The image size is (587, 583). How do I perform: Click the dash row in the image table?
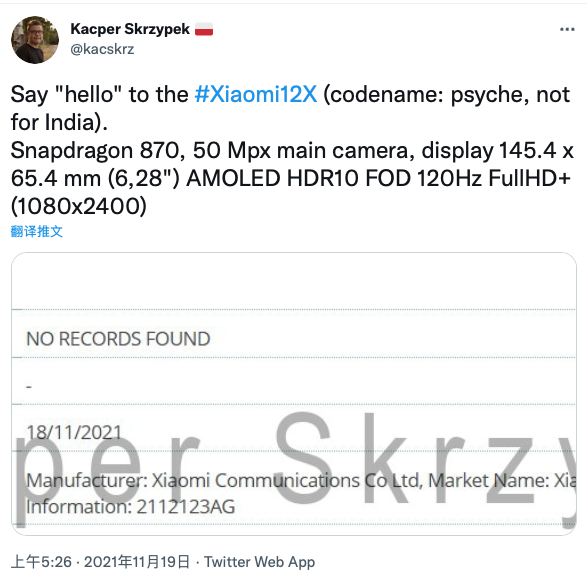pos(294,381)
